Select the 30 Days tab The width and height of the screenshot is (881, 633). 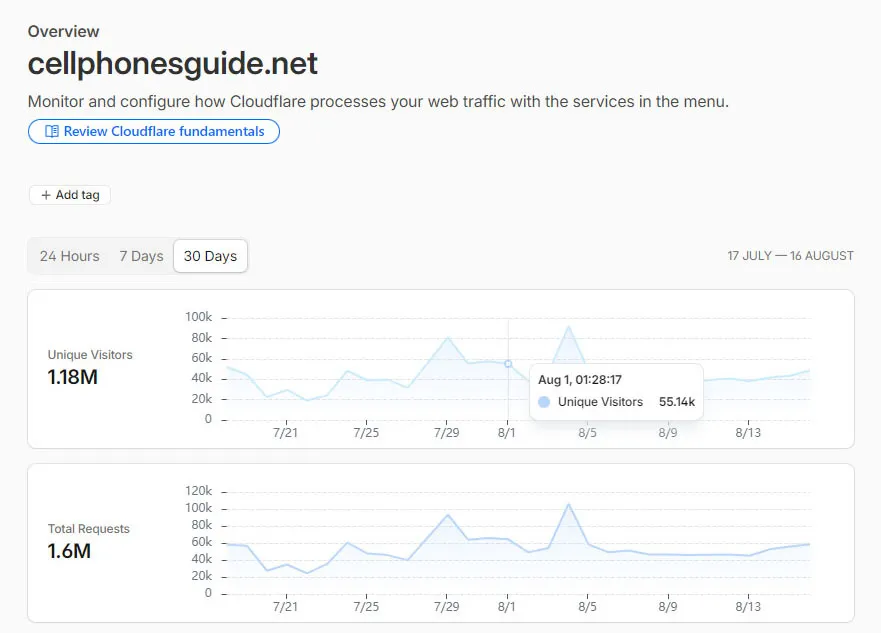[x=210, y=256]
